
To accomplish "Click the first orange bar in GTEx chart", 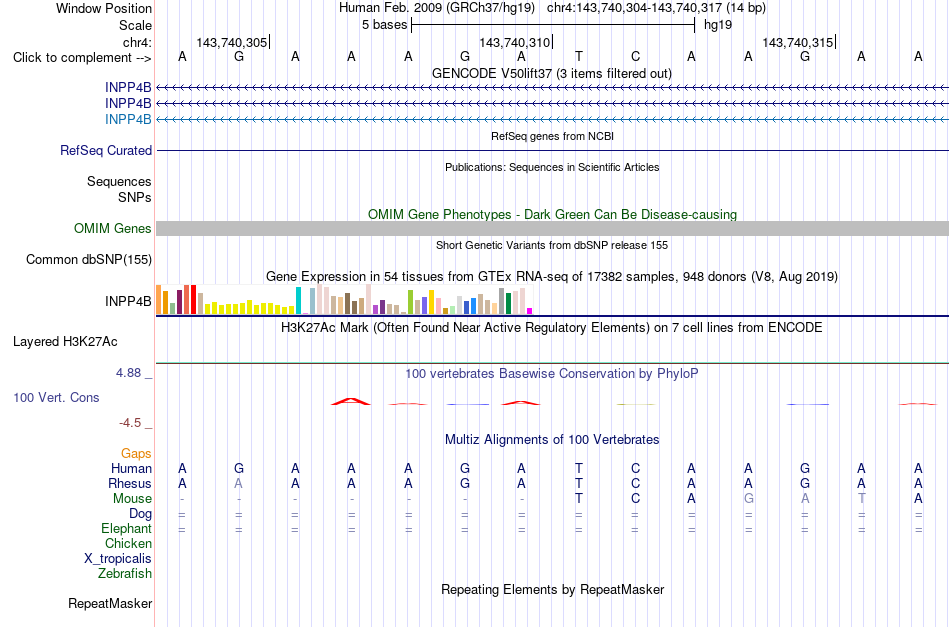I will pyautogui.click(x=159, y=299).
